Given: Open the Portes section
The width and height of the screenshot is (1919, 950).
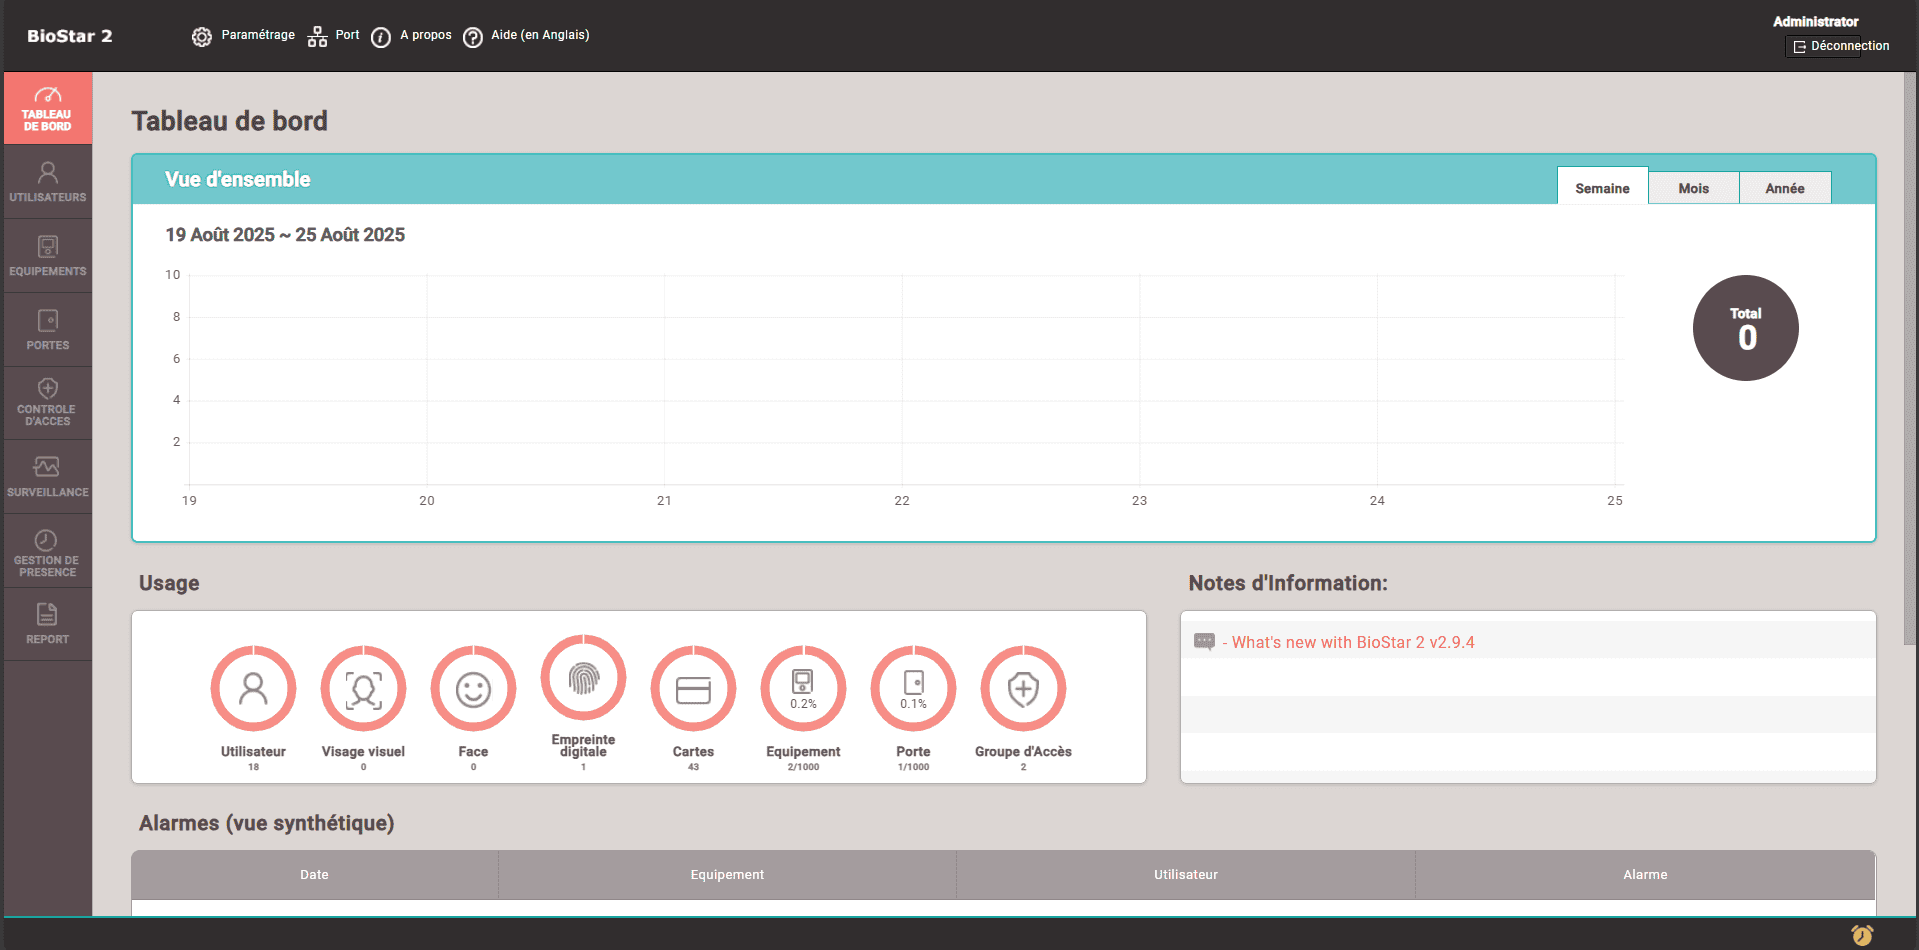Looking at the screenshot, I should coord(47,329).
